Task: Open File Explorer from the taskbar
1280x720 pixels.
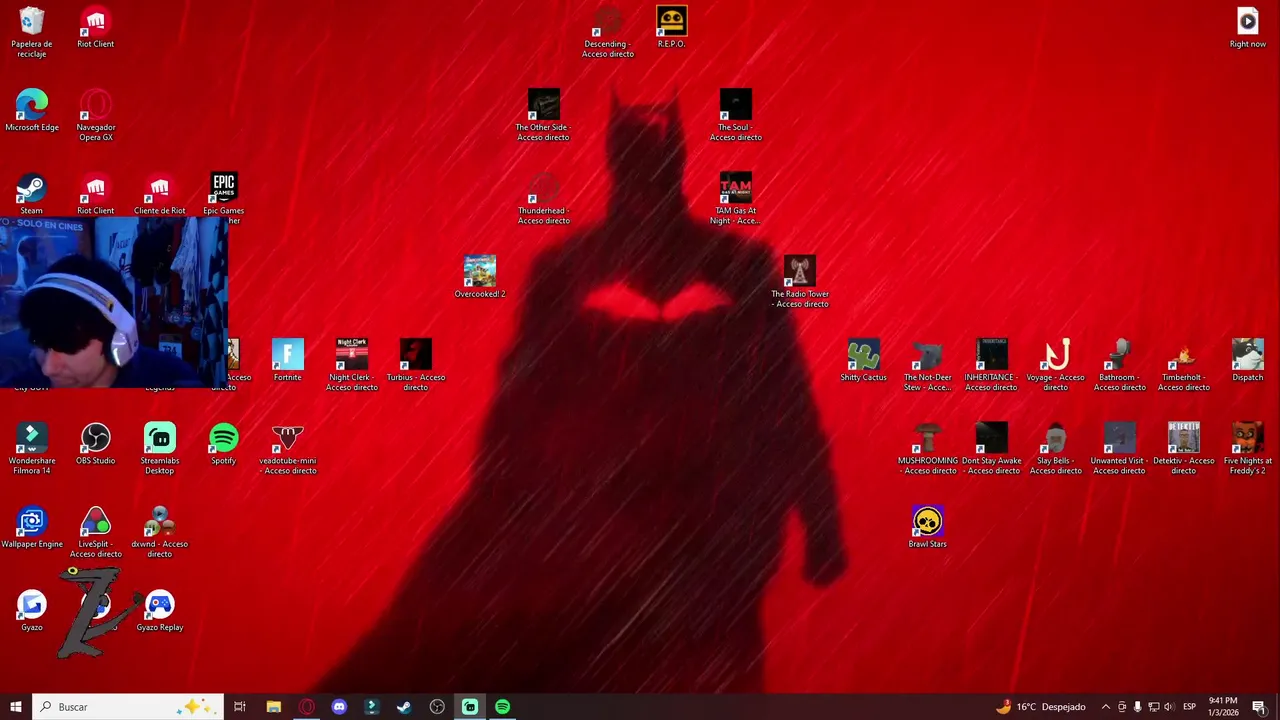Action: pos(273,707)
